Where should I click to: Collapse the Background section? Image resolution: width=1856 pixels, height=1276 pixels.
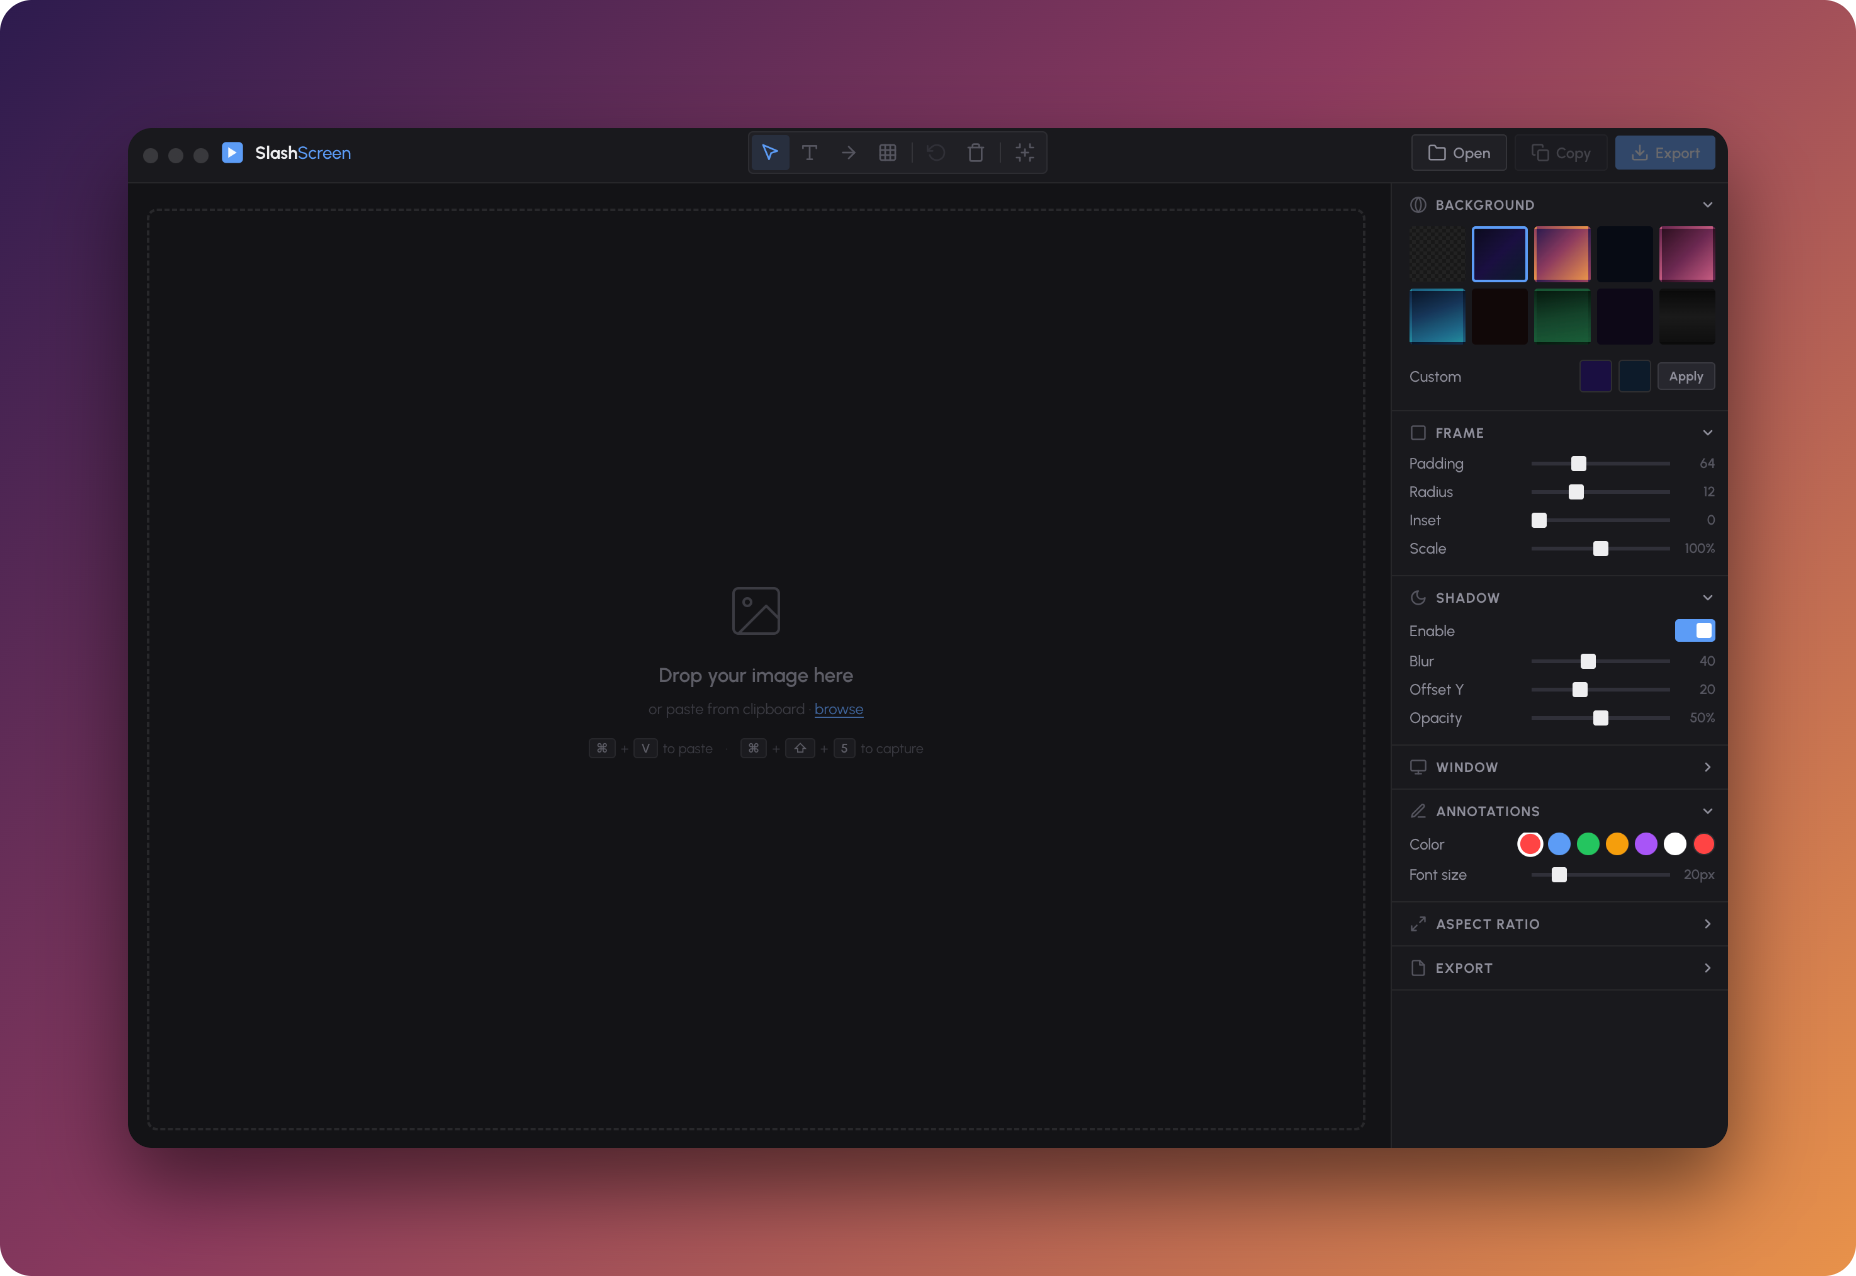(x=1707, y=204)
